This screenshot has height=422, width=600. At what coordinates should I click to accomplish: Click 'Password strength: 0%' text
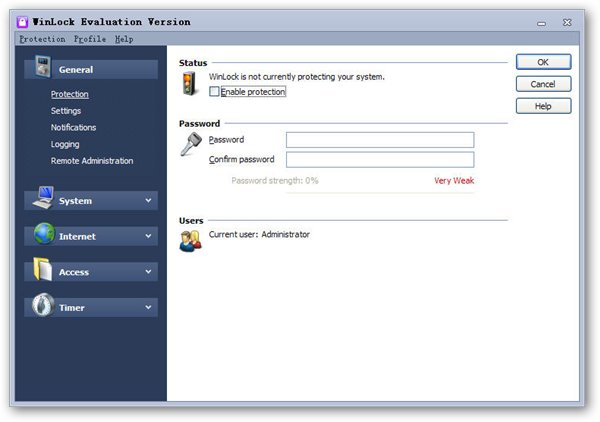click(x=275, y=181)
